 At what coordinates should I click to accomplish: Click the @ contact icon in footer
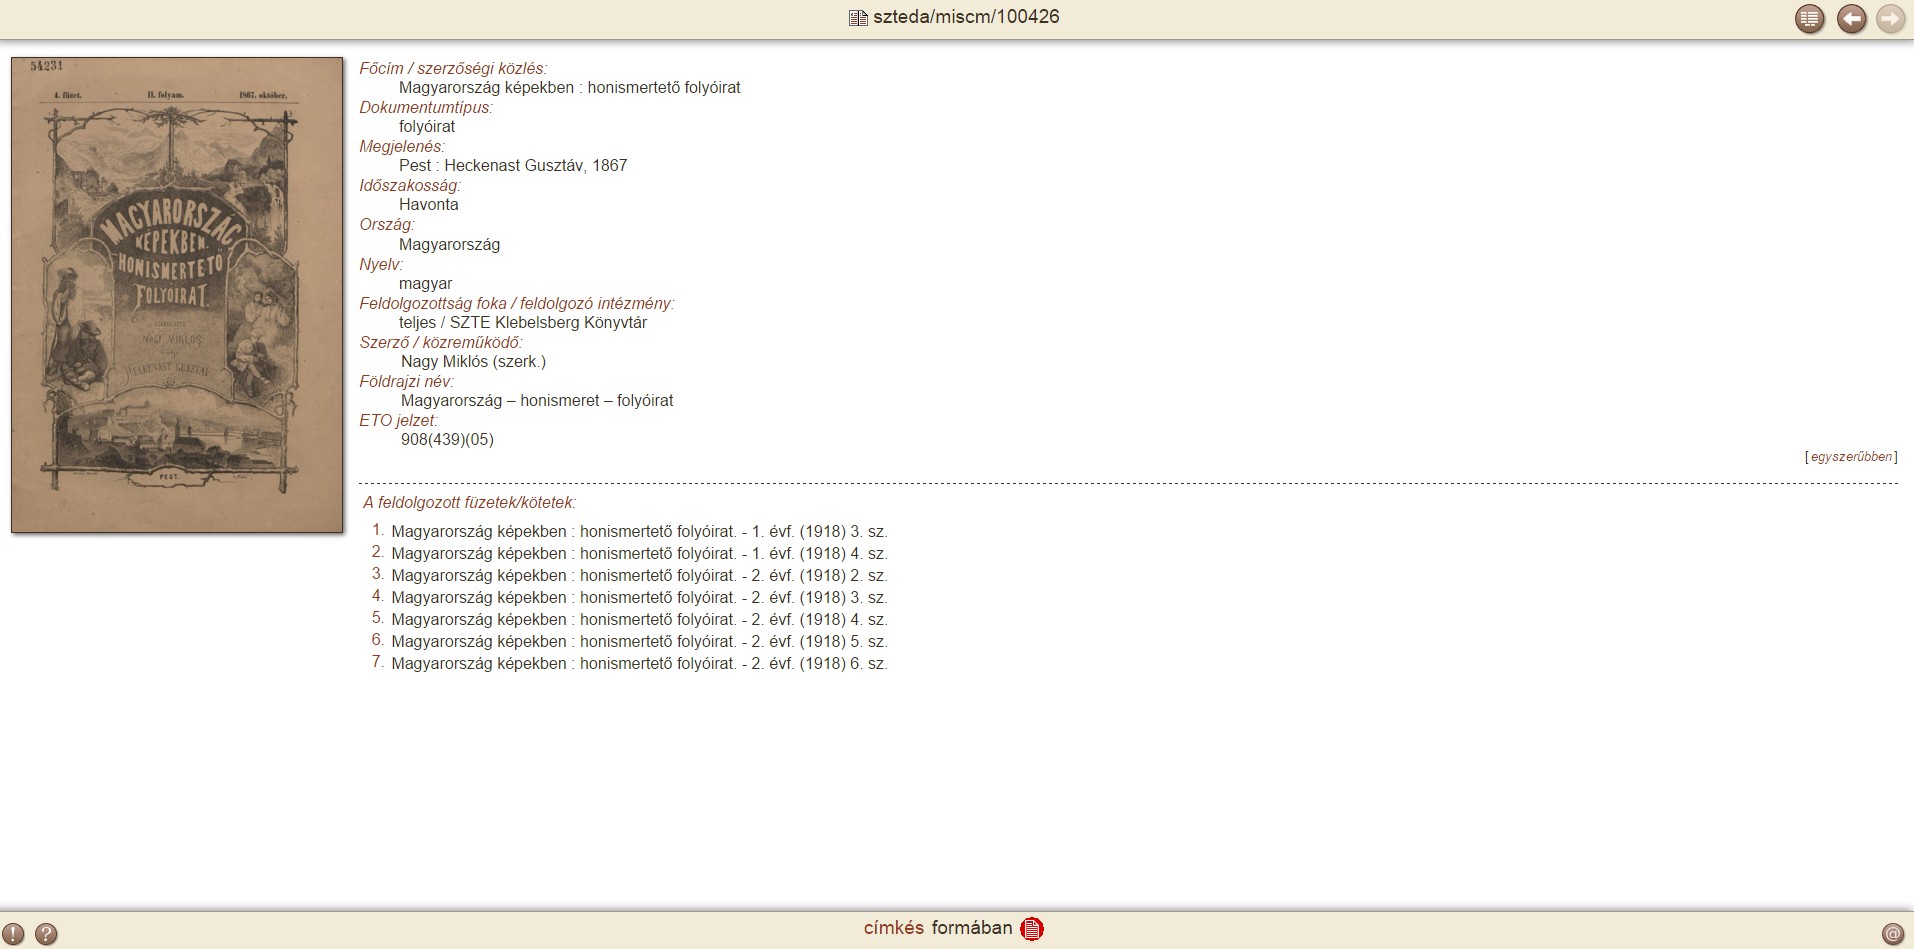point(1892,934)
